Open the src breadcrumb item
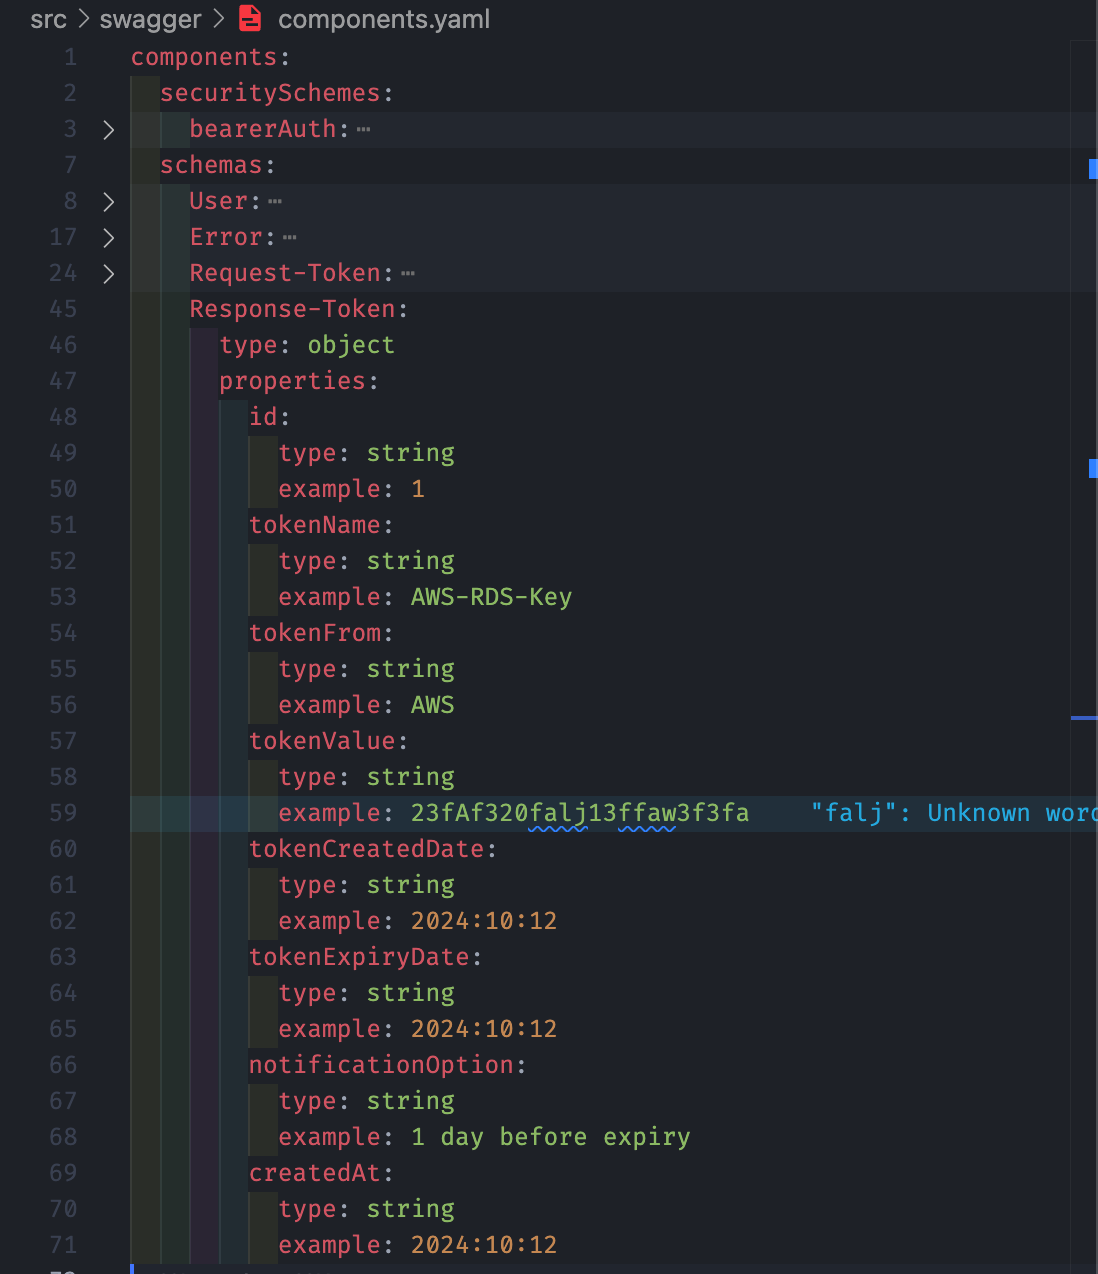1098x1274 pixels. click(48, 19)
